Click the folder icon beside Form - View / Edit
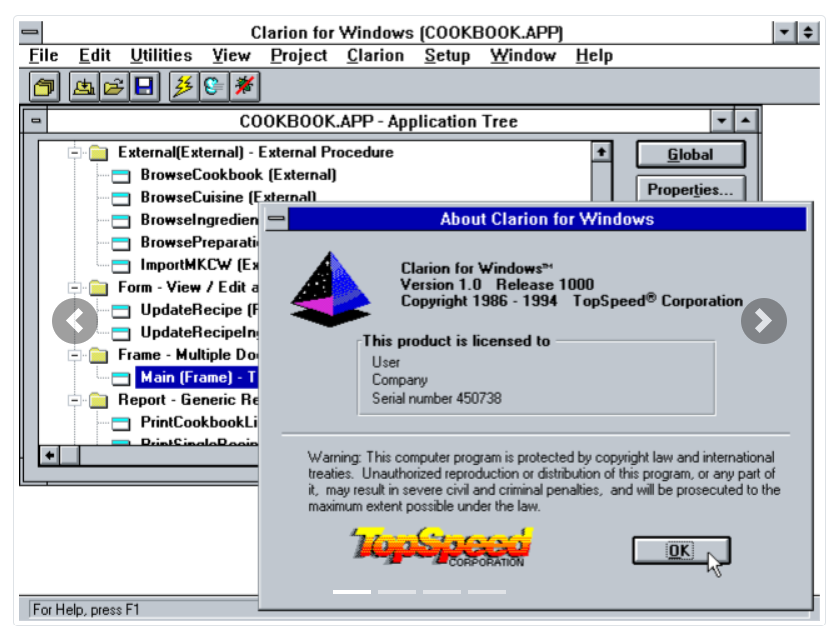Screen dimensions: 827x627 pos(98,288)
